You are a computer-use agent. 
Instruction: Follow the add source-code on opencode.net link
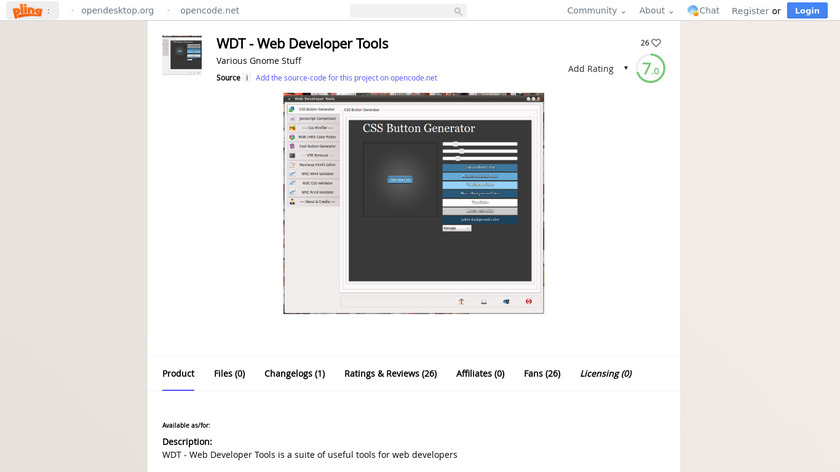346,78
